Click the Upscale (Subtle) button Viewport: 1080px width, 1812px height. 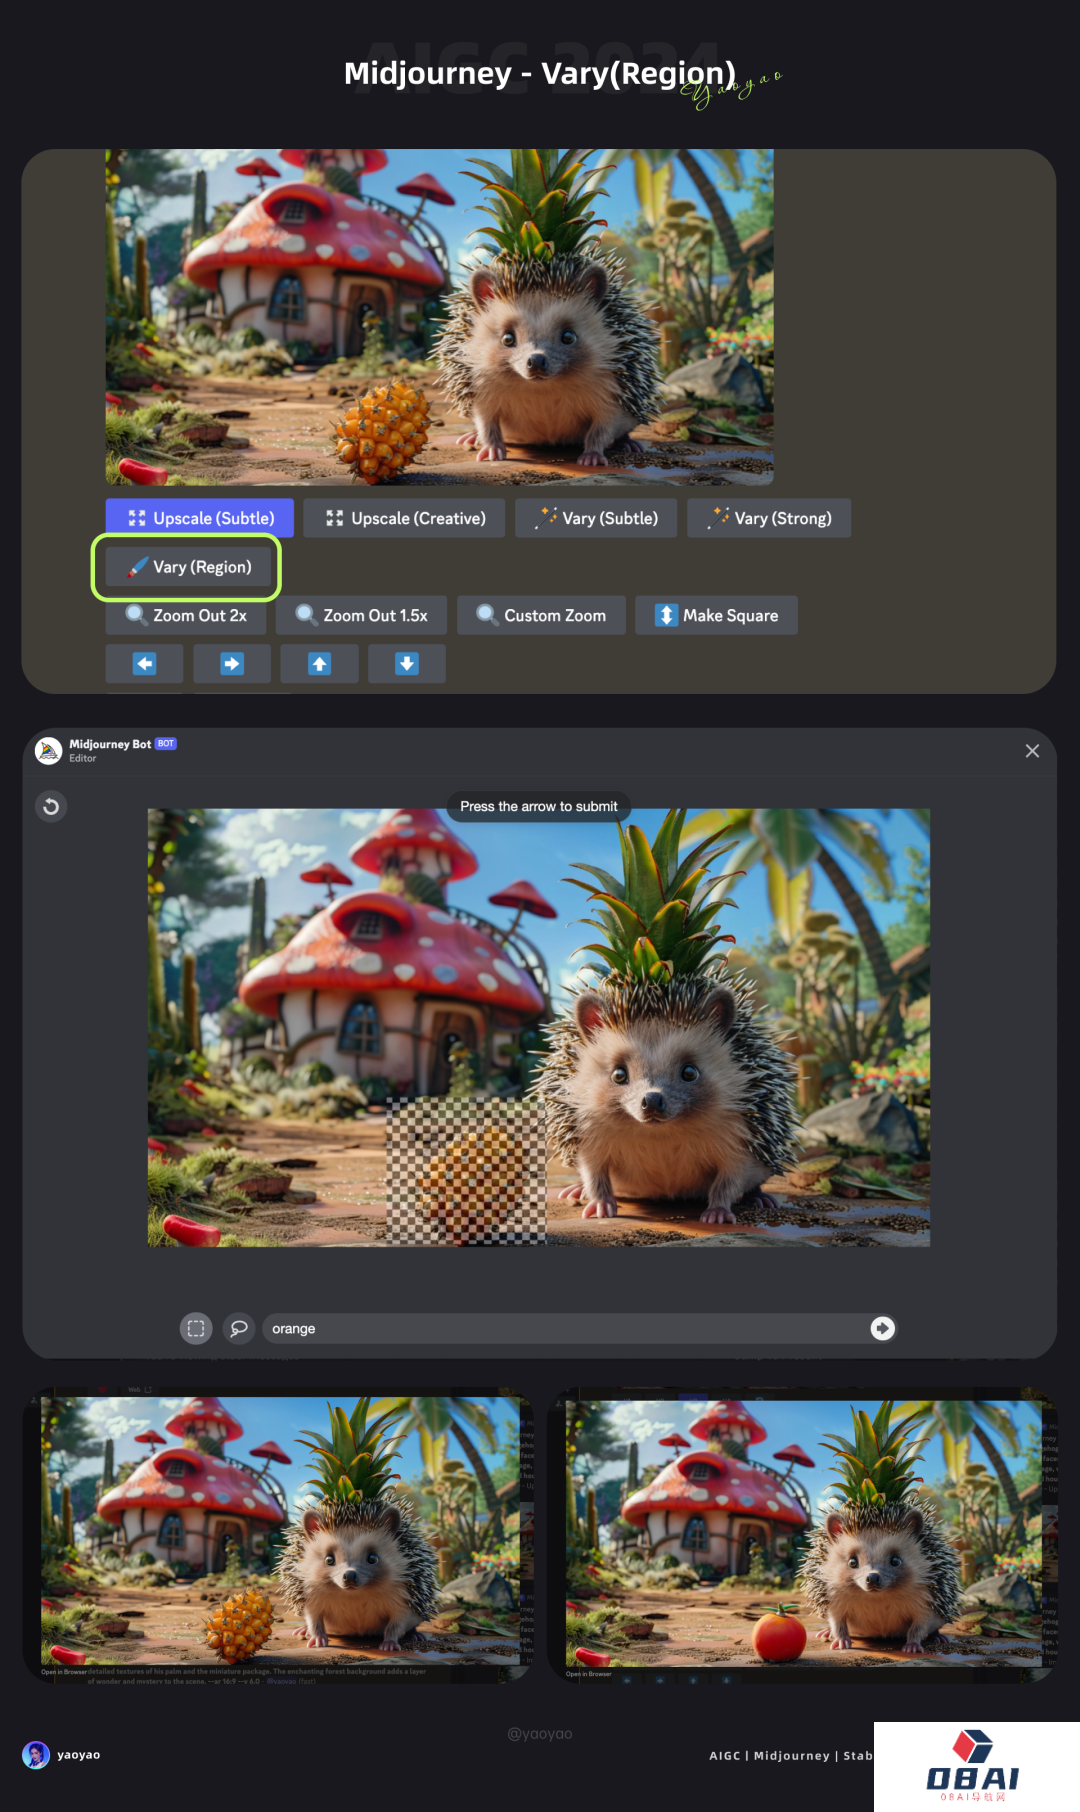click(200, 518)
